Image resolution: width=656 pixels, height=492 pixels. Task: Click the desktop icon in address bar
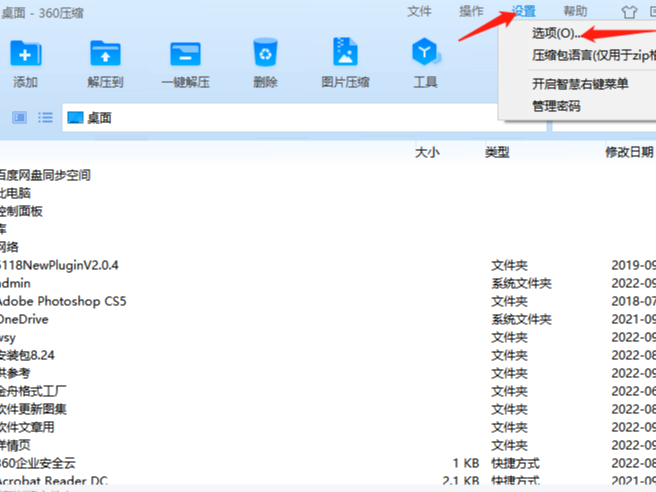tap(75, 118)
